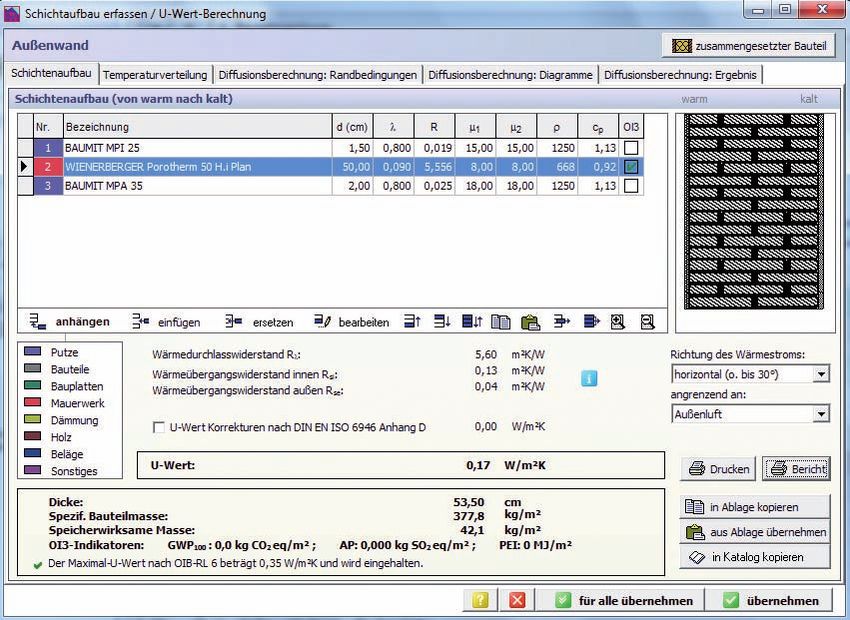Switch to the Schichtenaufbau tab
The height and width of the screenshot is (620, 850).
[x=51, y=73]
